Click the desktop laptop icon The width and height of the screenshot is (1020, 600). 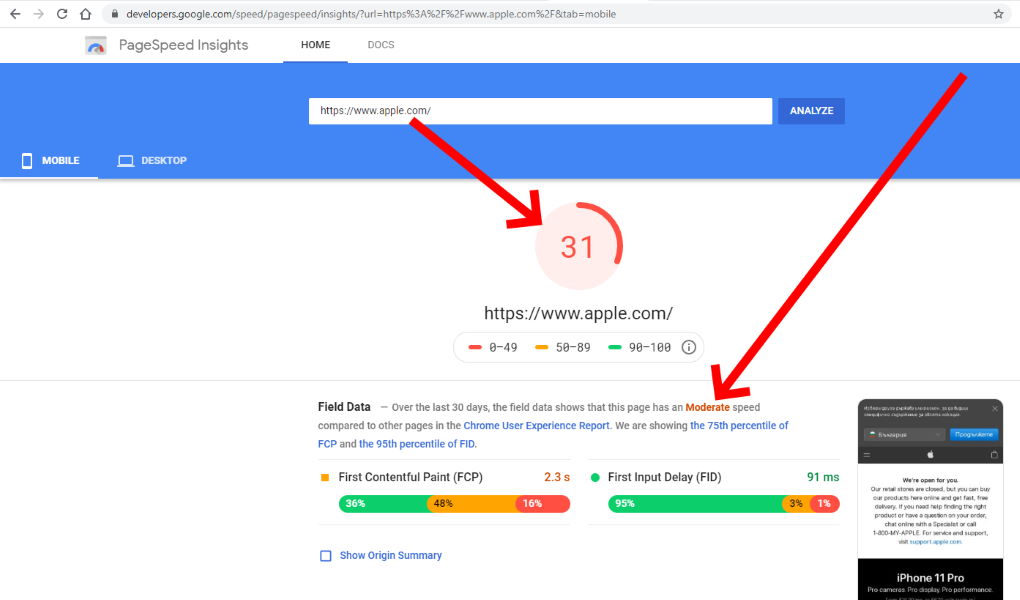[x=126, y=161]
